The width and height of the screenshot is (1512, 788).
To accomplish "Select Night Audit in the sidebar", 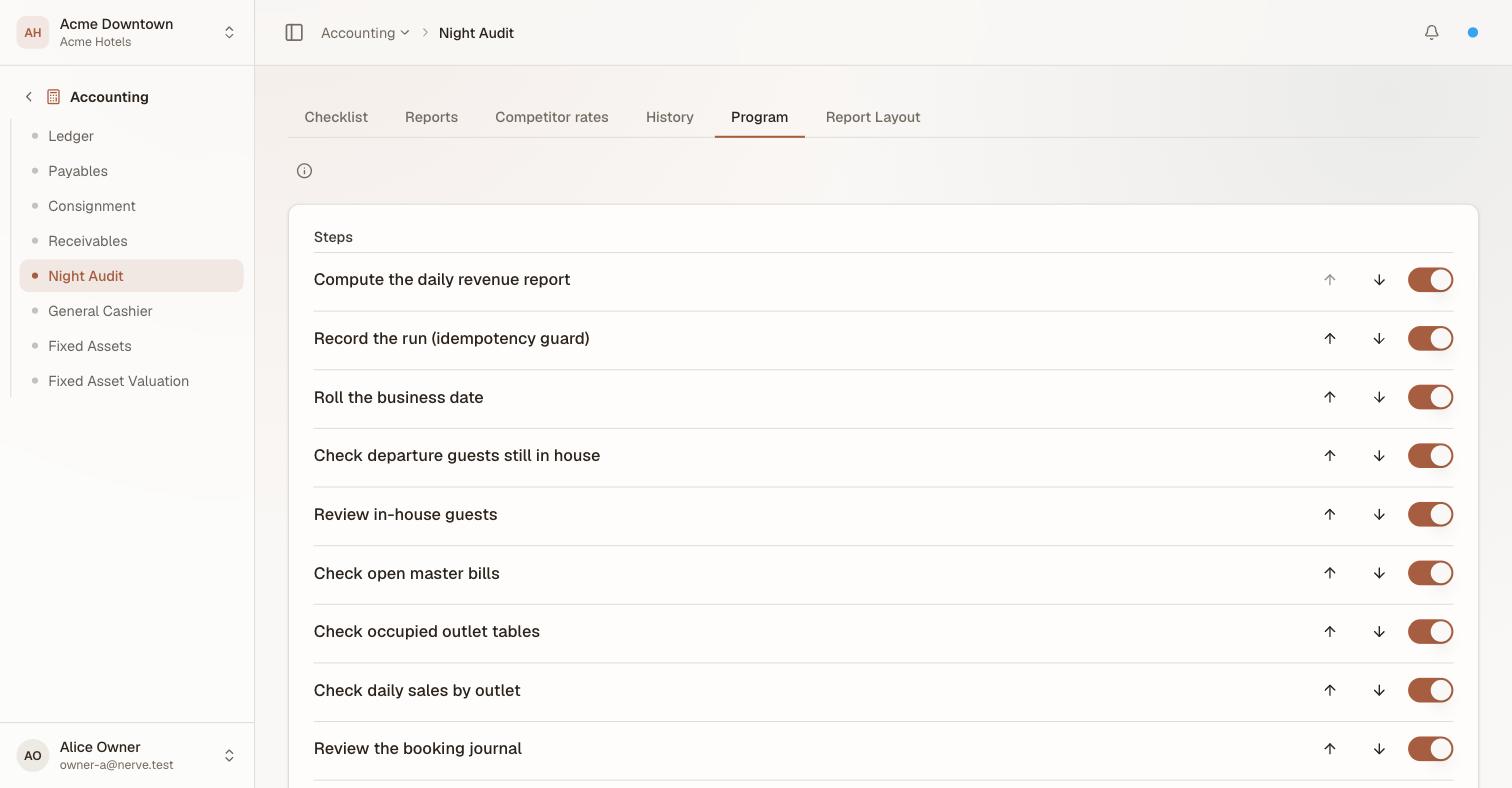I will click(x=131, y=276).
